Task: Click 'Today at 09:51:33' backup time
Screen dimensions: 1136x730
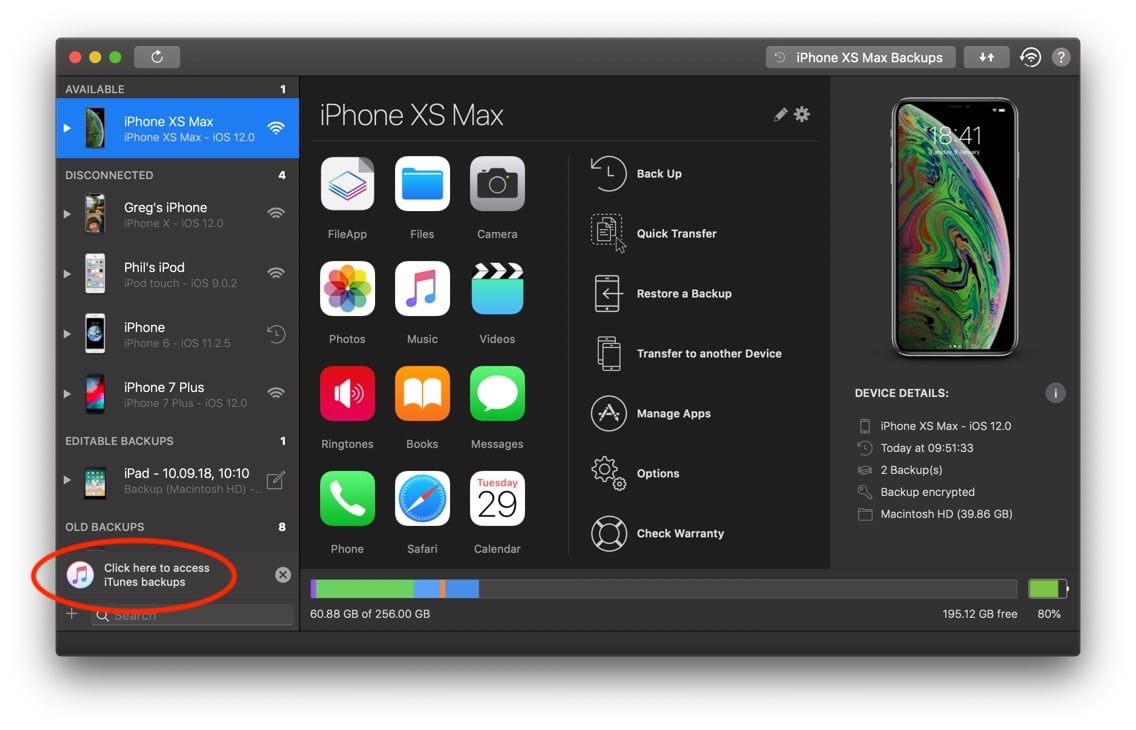Action: point(927,448)
